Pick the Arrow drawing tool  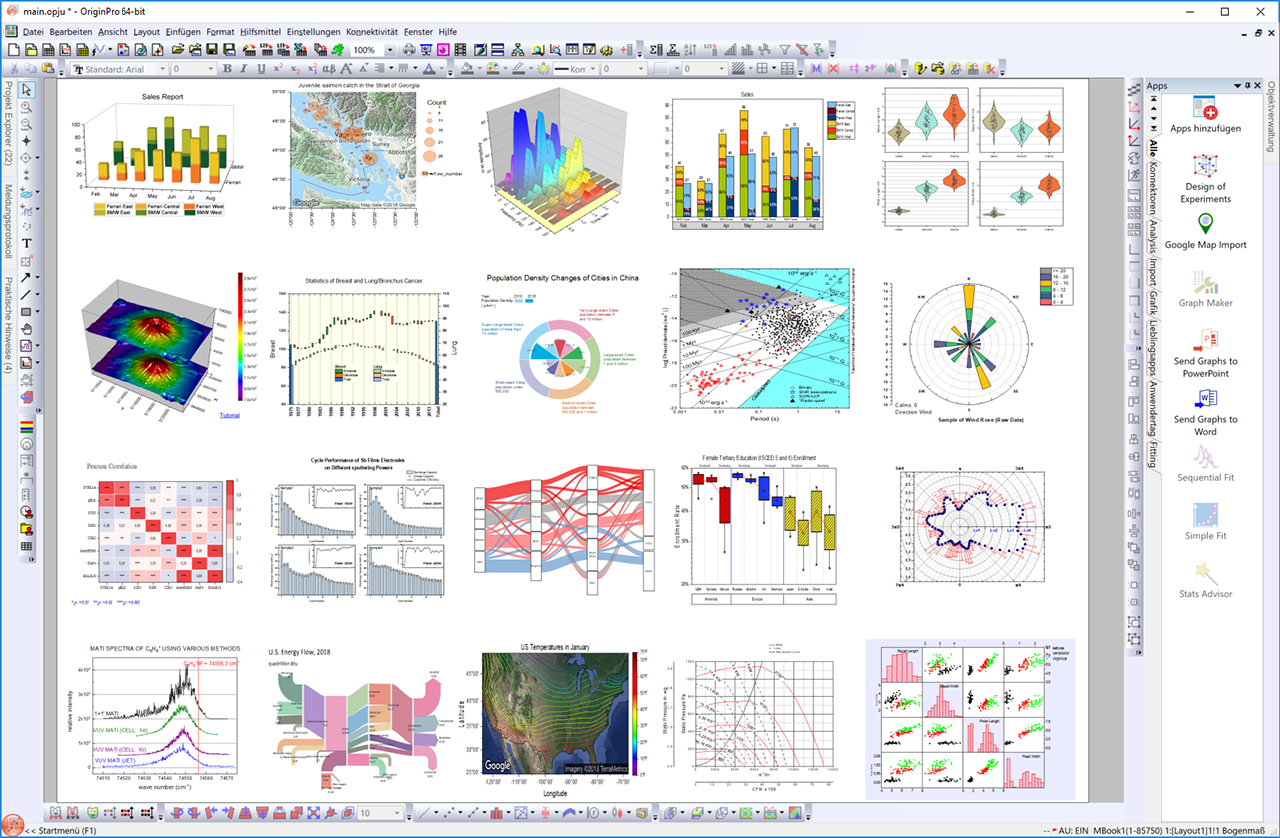pyautogui.click(x=25, y=277)
